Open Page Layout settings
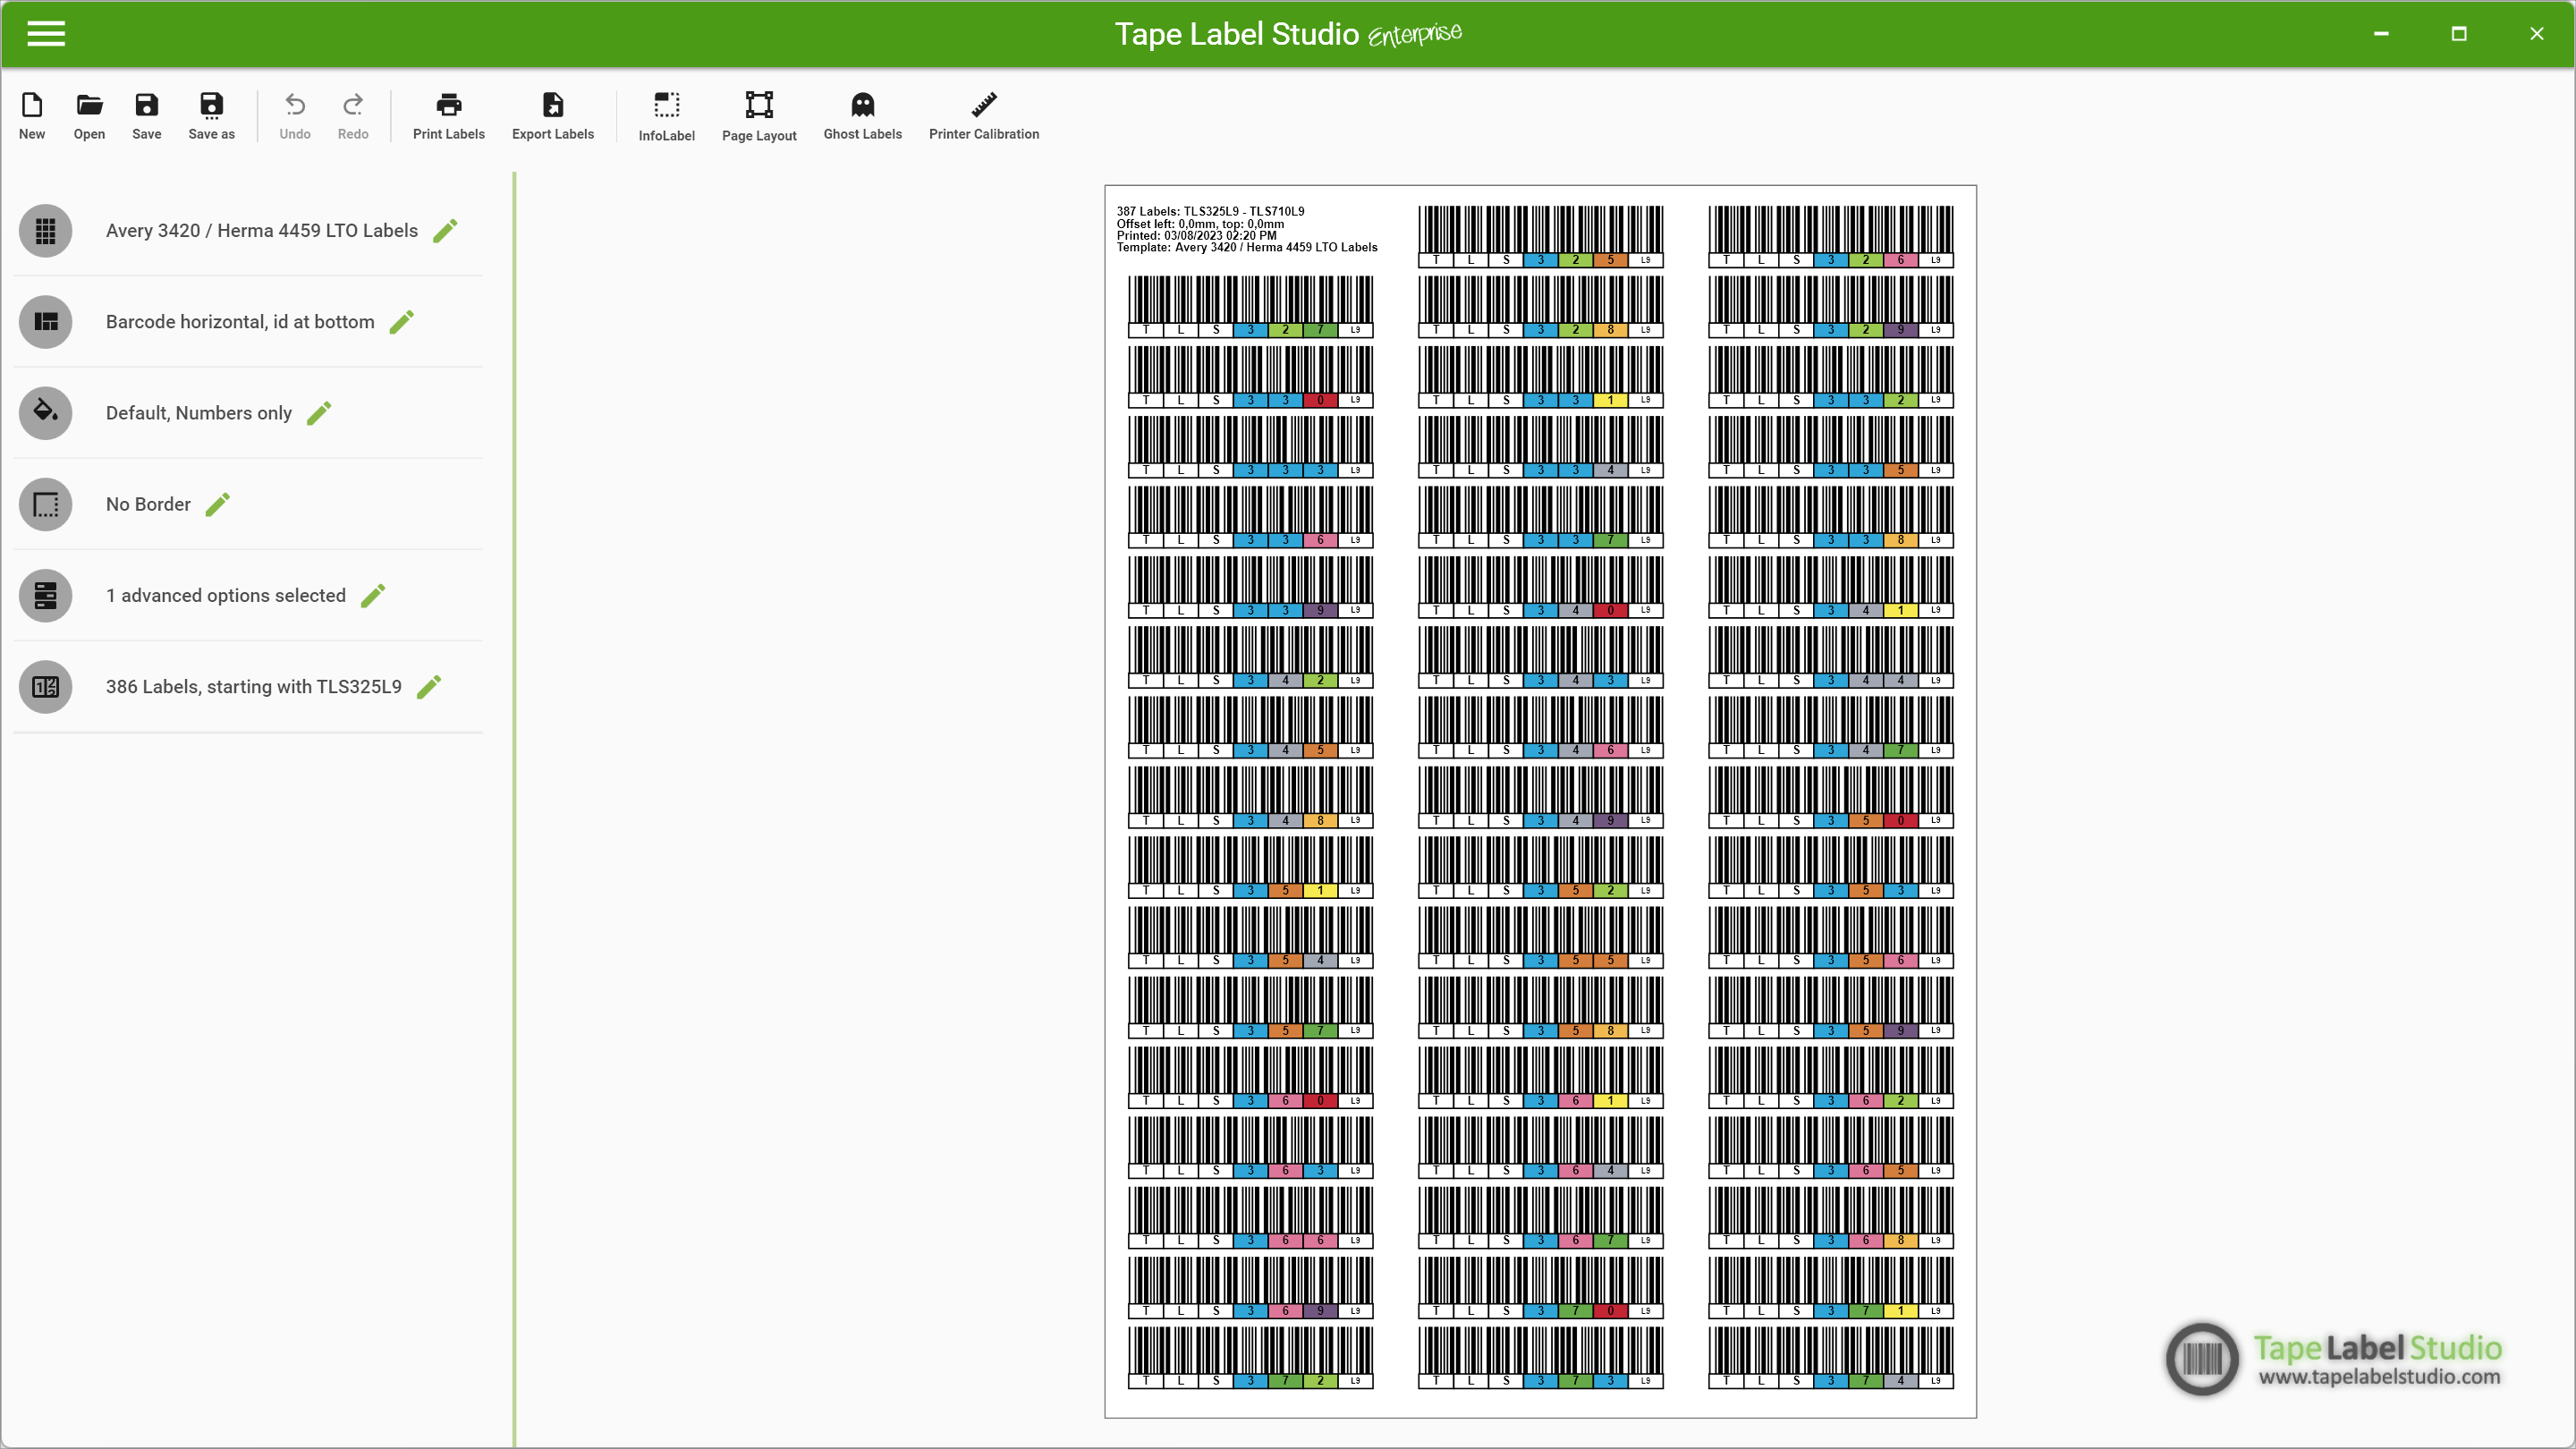 (x=759, y=117)
